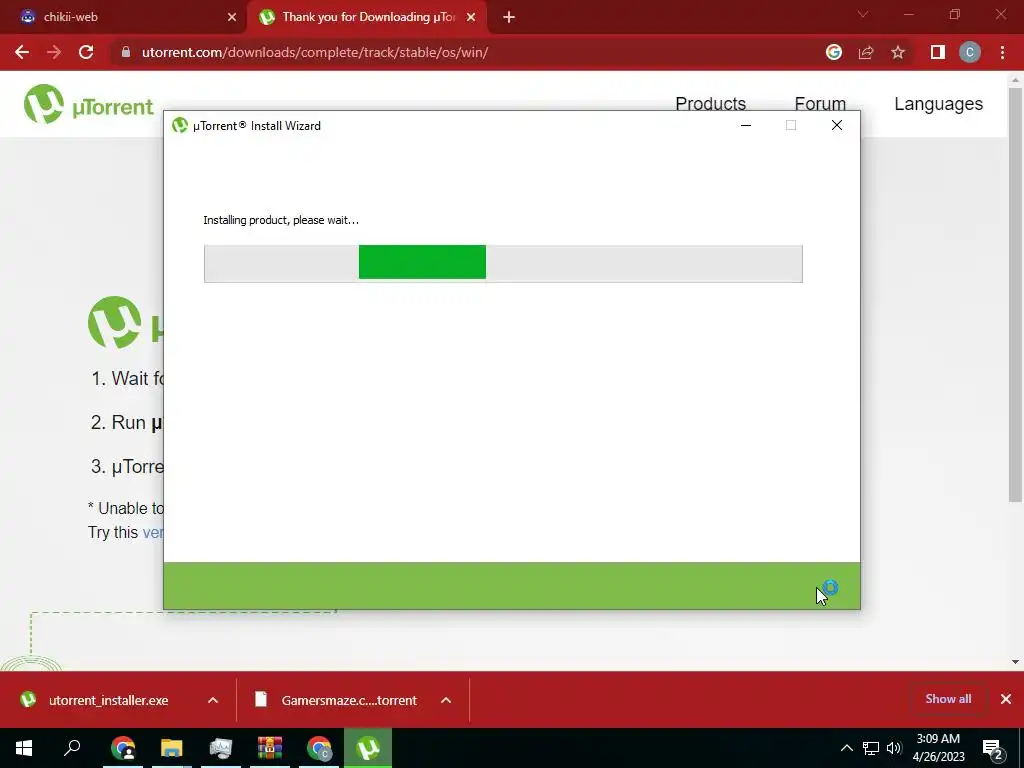Minimize the µTorrent Install Wizard

point(746,125)
